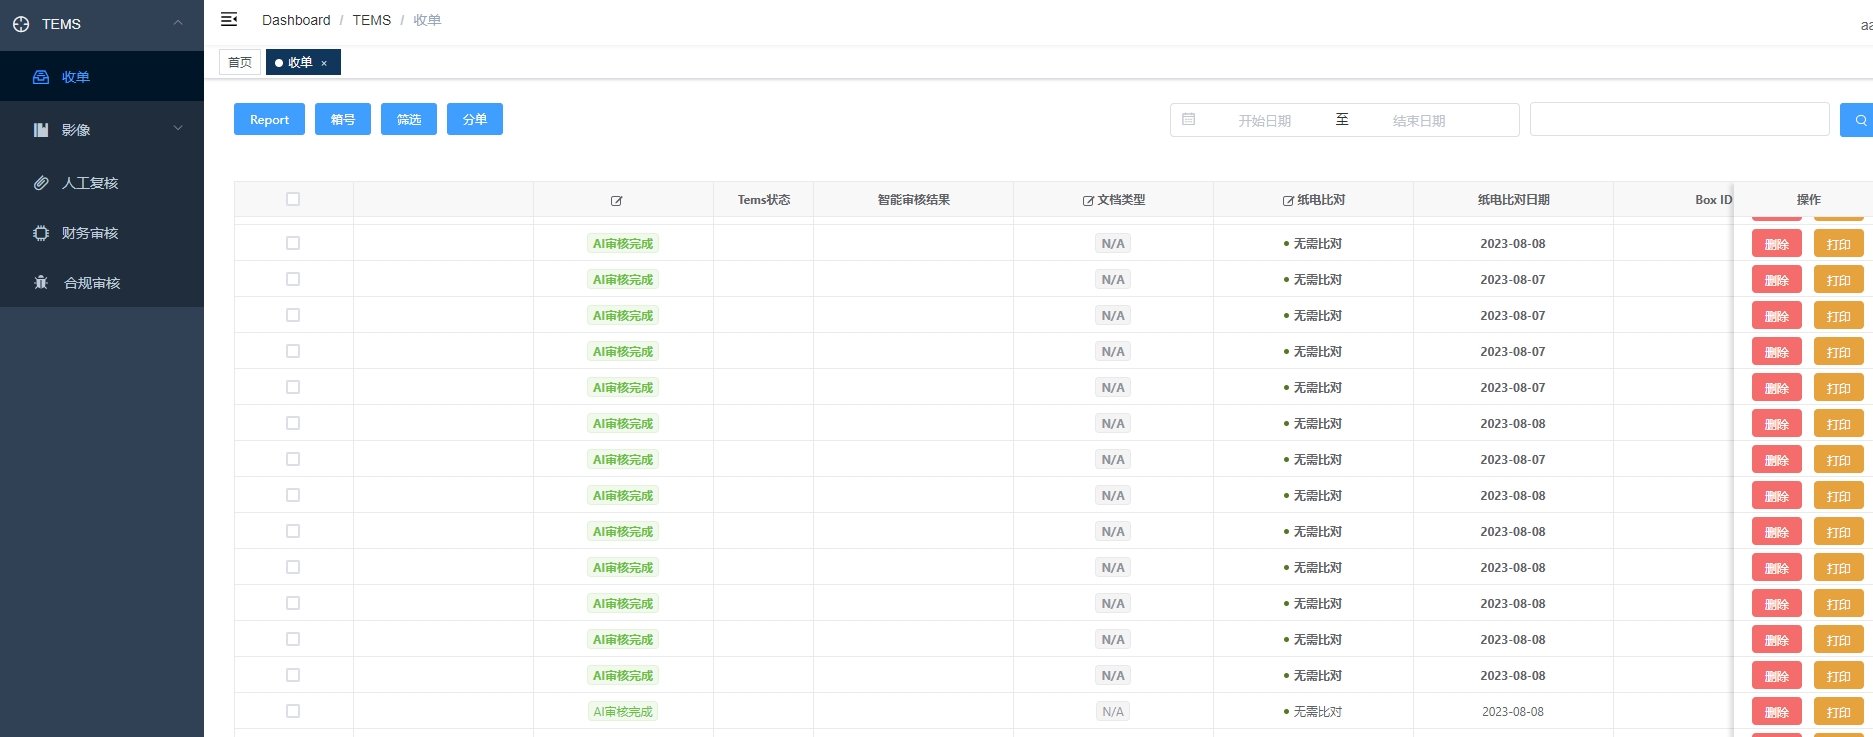Switch to the 首页 tab
Screen dimensions: 1873x737
tap(240, 62)
